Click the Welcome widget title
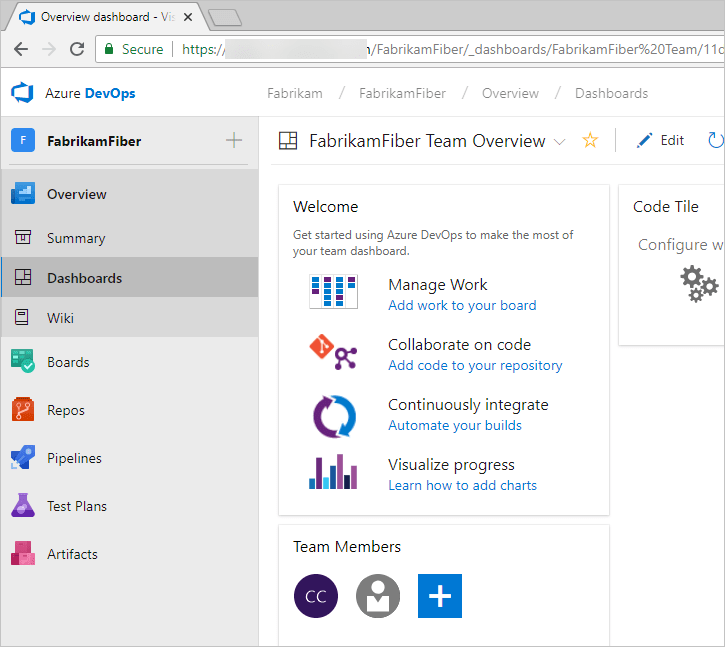725x647 pixels. 326,207
